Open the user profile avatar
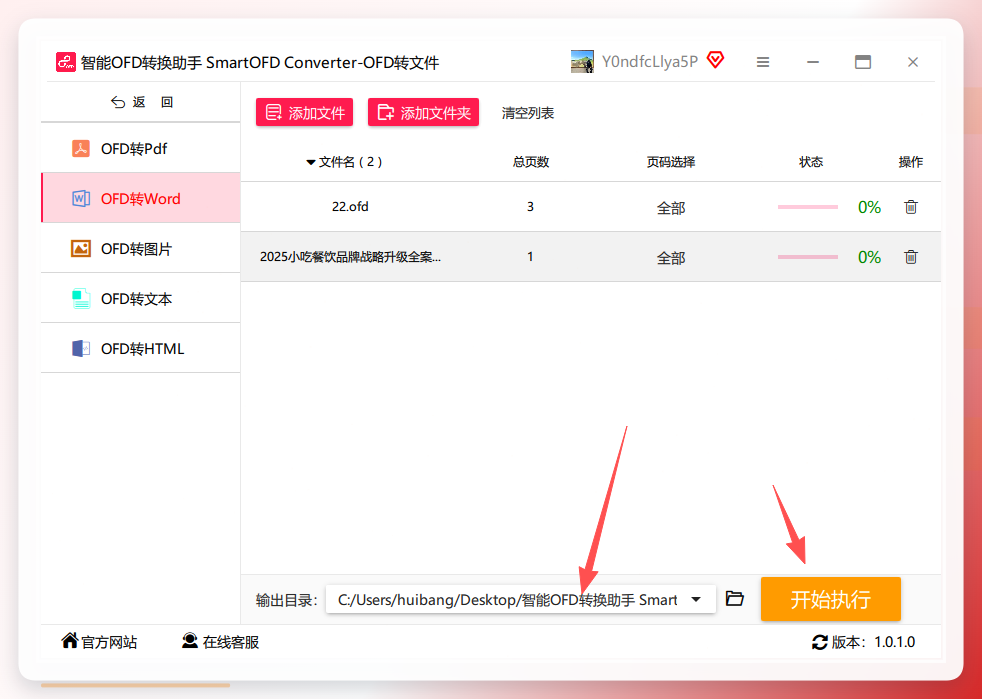Image resolution: width=982 pixels, height=699 pixels. click(x=582, y=61)
